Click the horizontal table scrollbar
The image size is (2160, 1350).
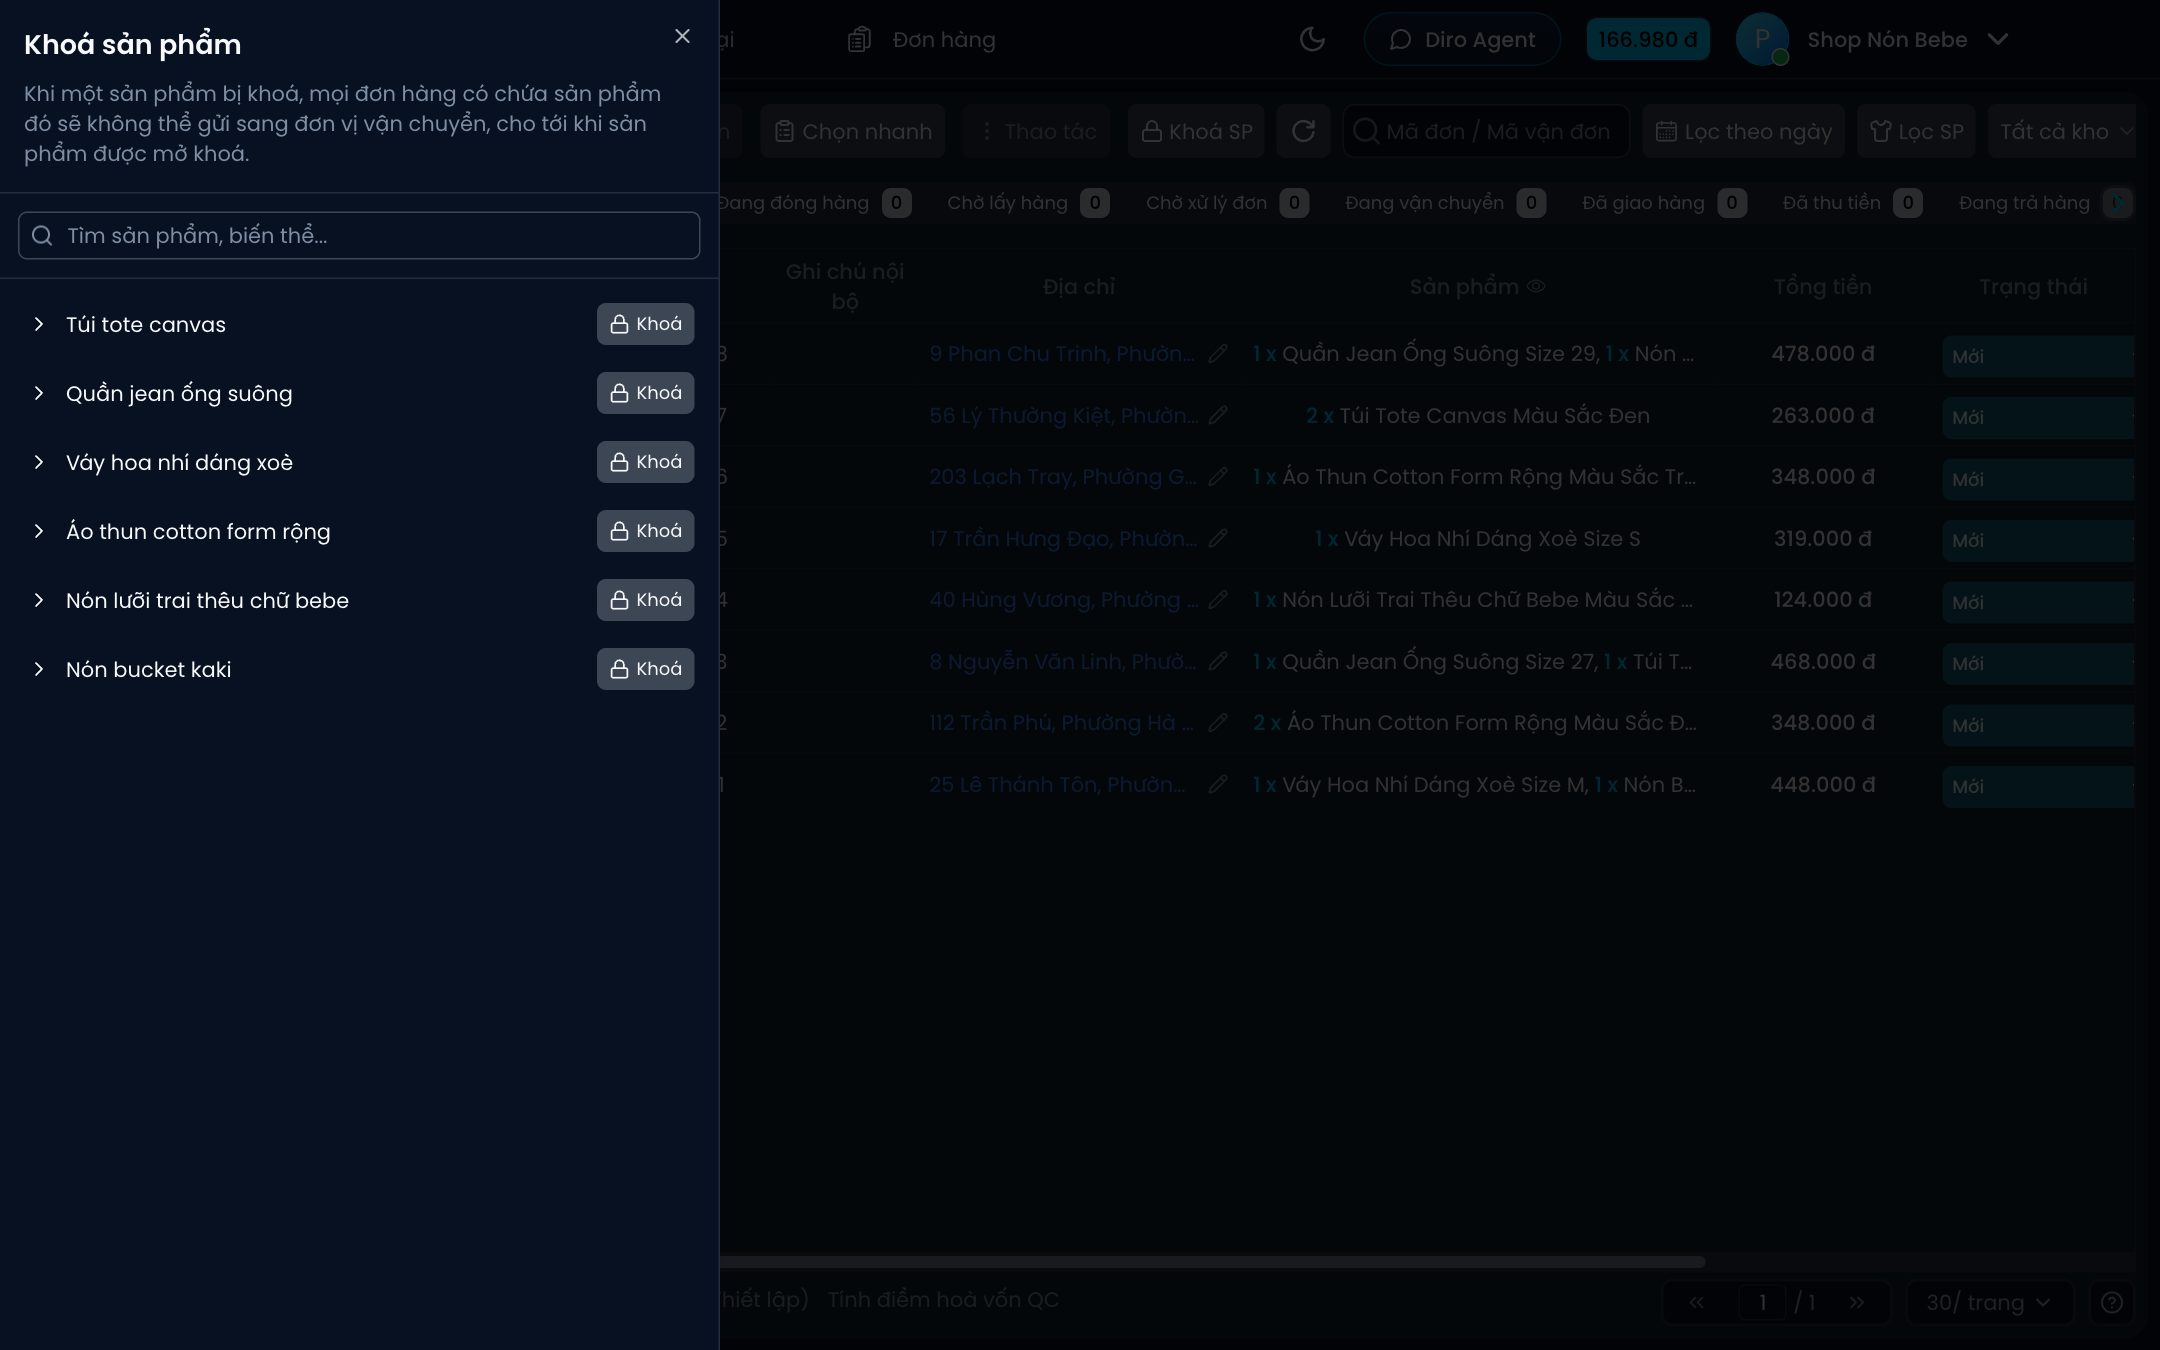tap(1212, 1262)
